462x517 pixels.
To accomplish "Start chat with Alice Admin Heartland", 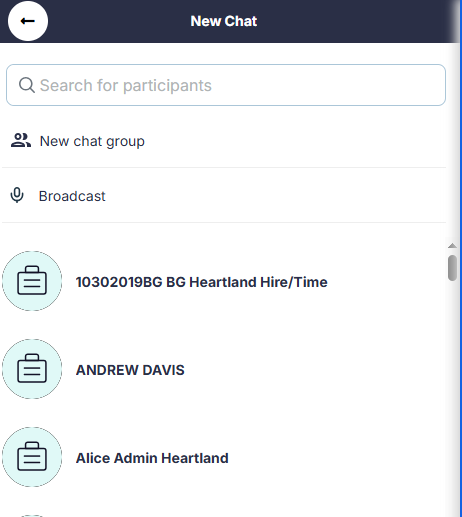I will coord(152,458).
